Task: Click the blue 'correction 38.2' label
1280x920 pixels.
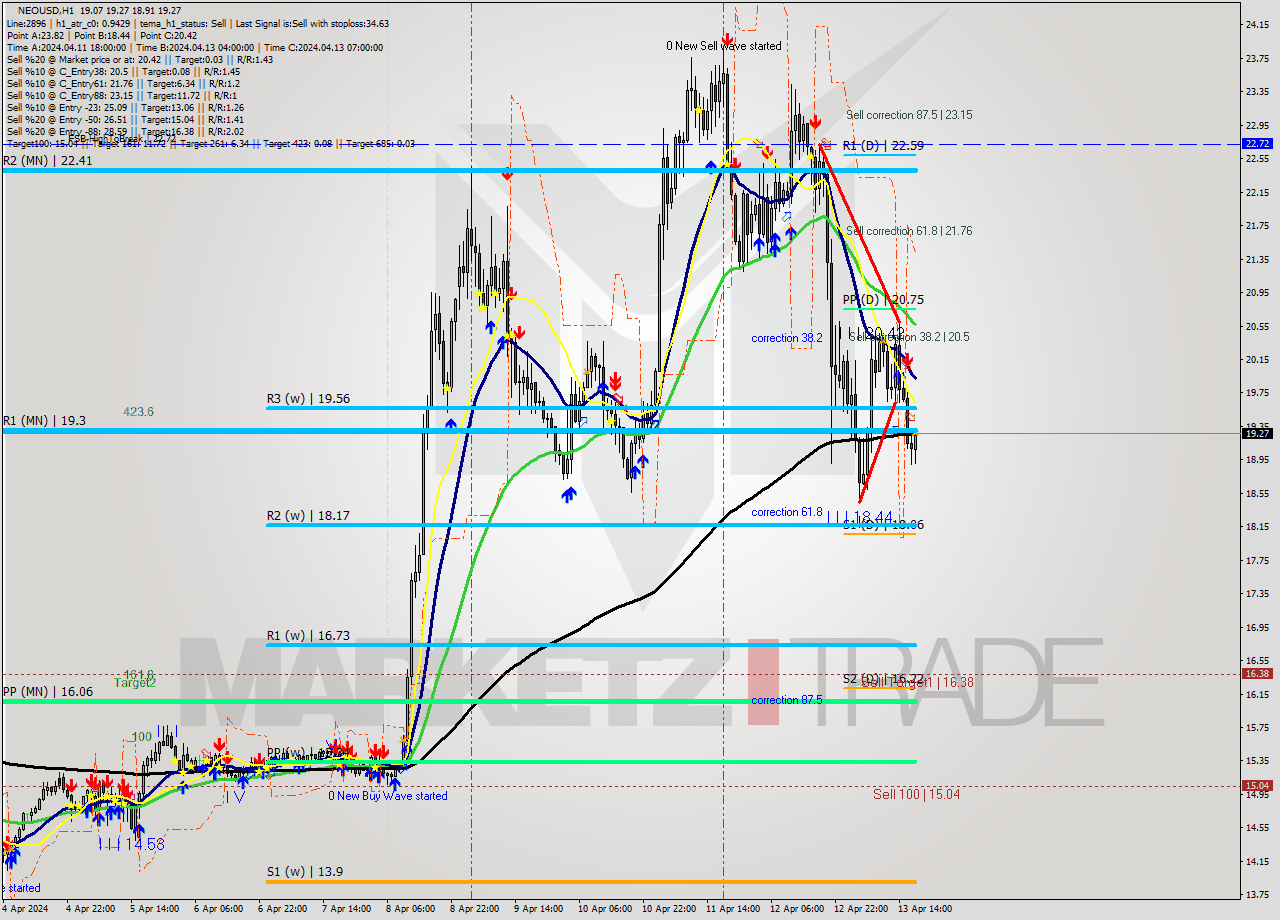Action: (x=787, y=338)
